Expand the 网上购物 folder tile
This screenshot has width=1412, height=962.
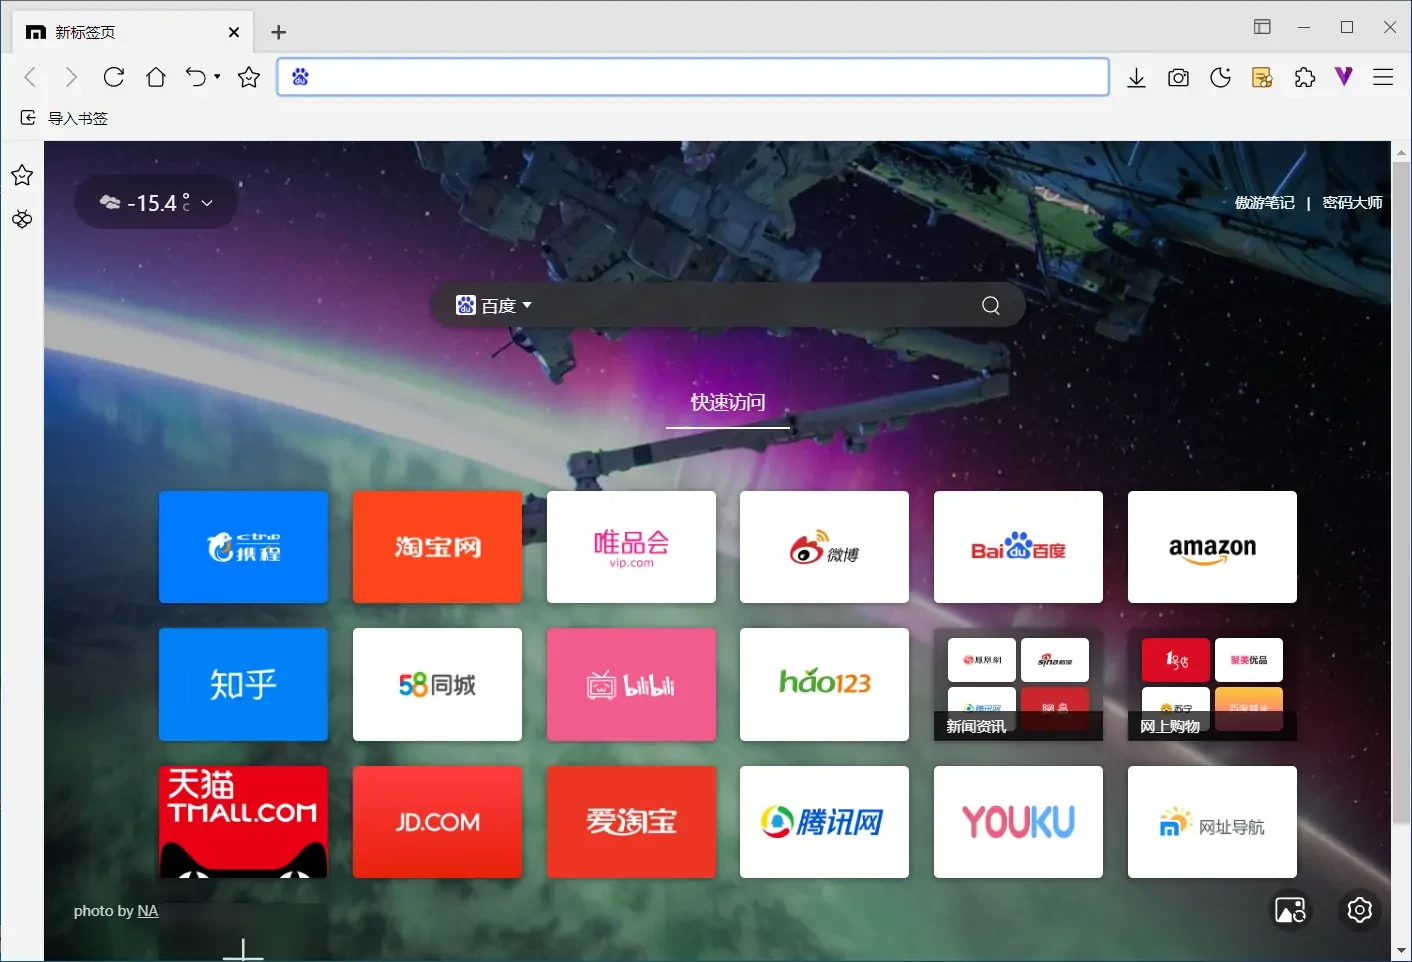(1212, 685)
